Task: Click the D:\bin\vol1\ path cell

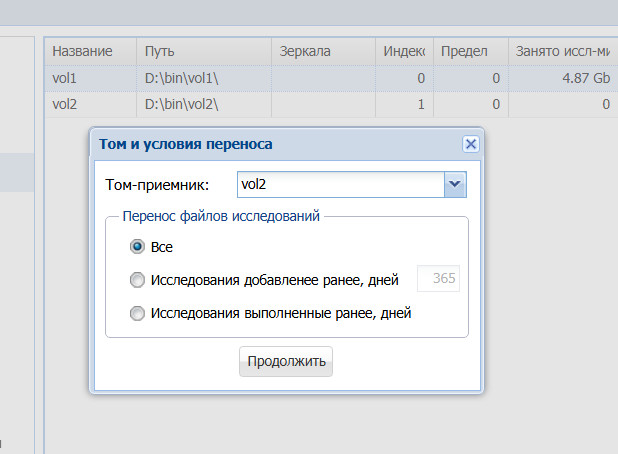Action: click(204, 78)
